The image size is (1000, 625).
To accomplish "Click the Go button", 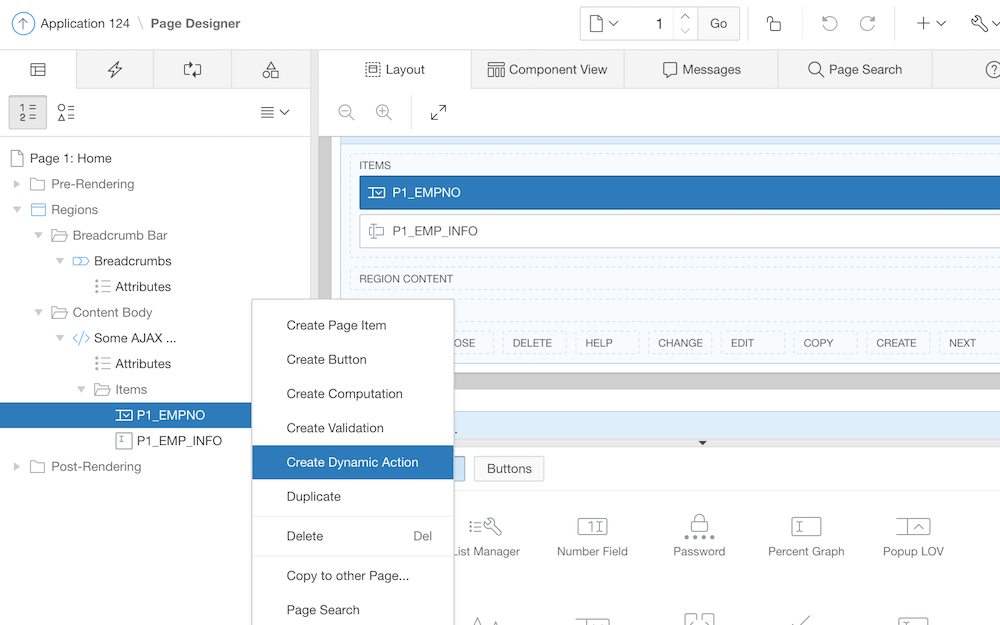I will (x=719, y=24).
